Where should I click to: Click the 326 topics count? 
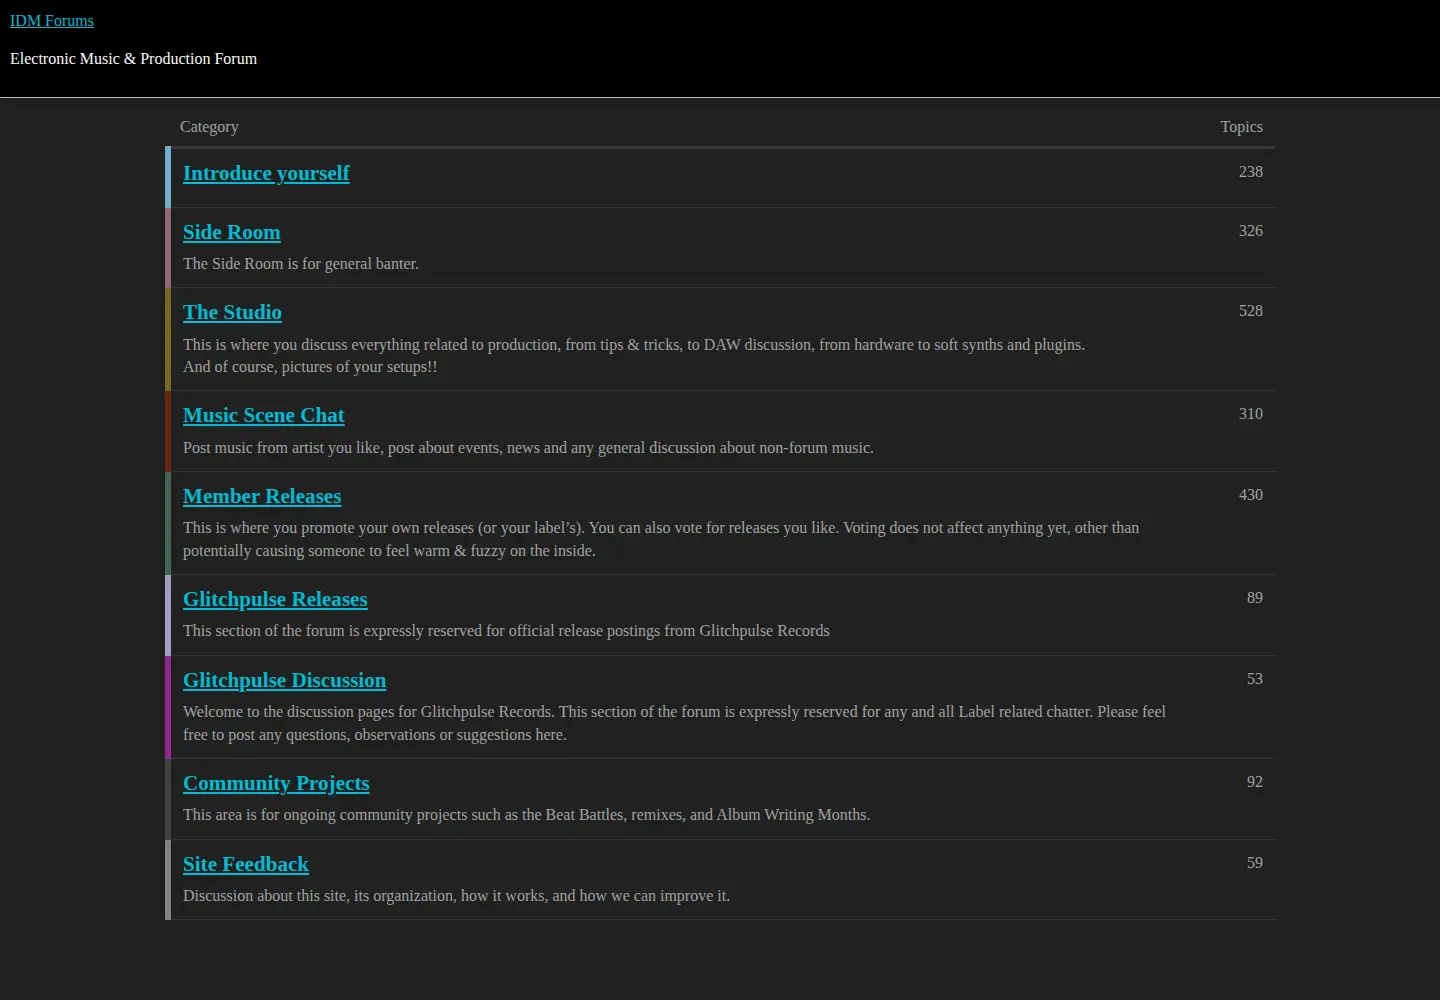[1251, 231]
